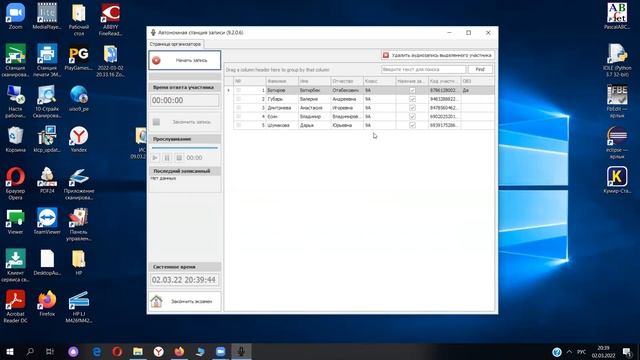The height and width of the screenshot is (360, 640).
Task: Click the Отчество column header
Action: (x=347, y=81)
